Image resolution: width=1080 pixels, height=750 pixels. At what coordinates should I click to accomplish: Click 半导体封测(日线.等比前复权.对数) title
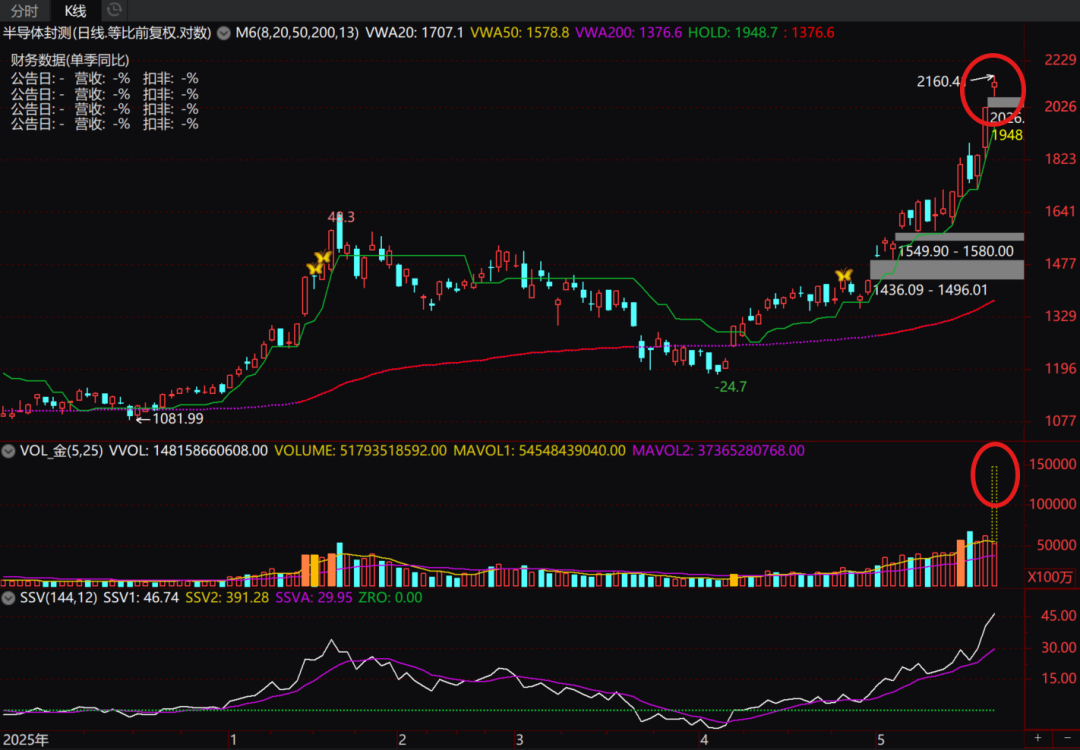click(109, 32)
